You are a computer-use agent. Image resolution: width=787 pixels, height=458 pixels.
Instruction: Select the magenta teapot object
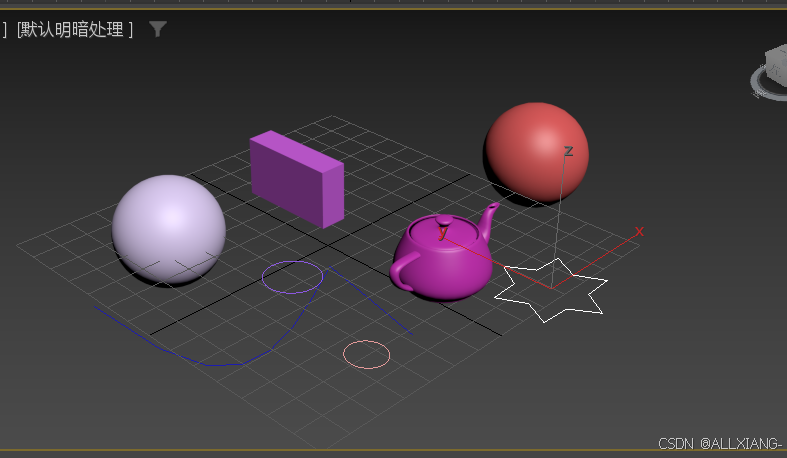click(444, 252)
